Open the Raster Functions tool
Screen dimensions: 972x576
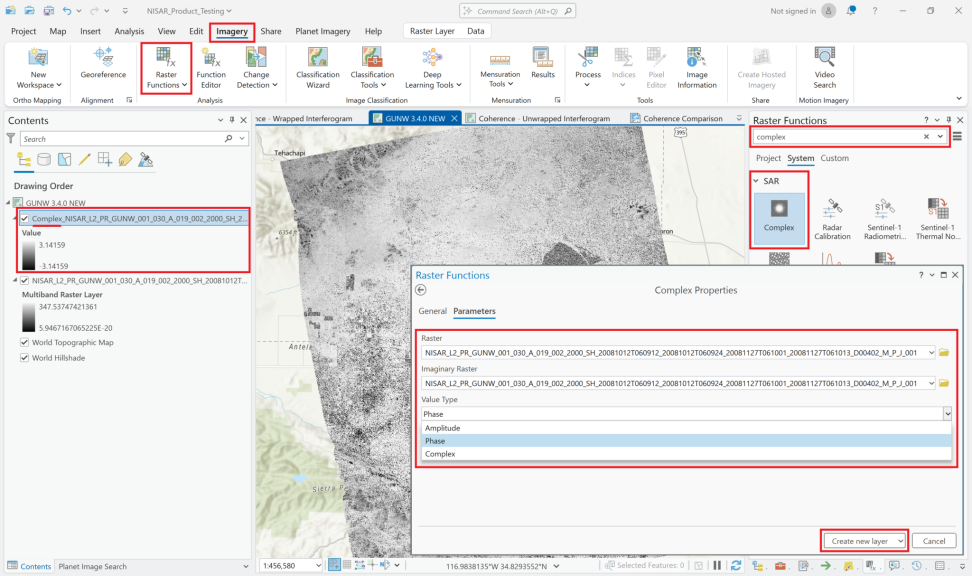166,68
